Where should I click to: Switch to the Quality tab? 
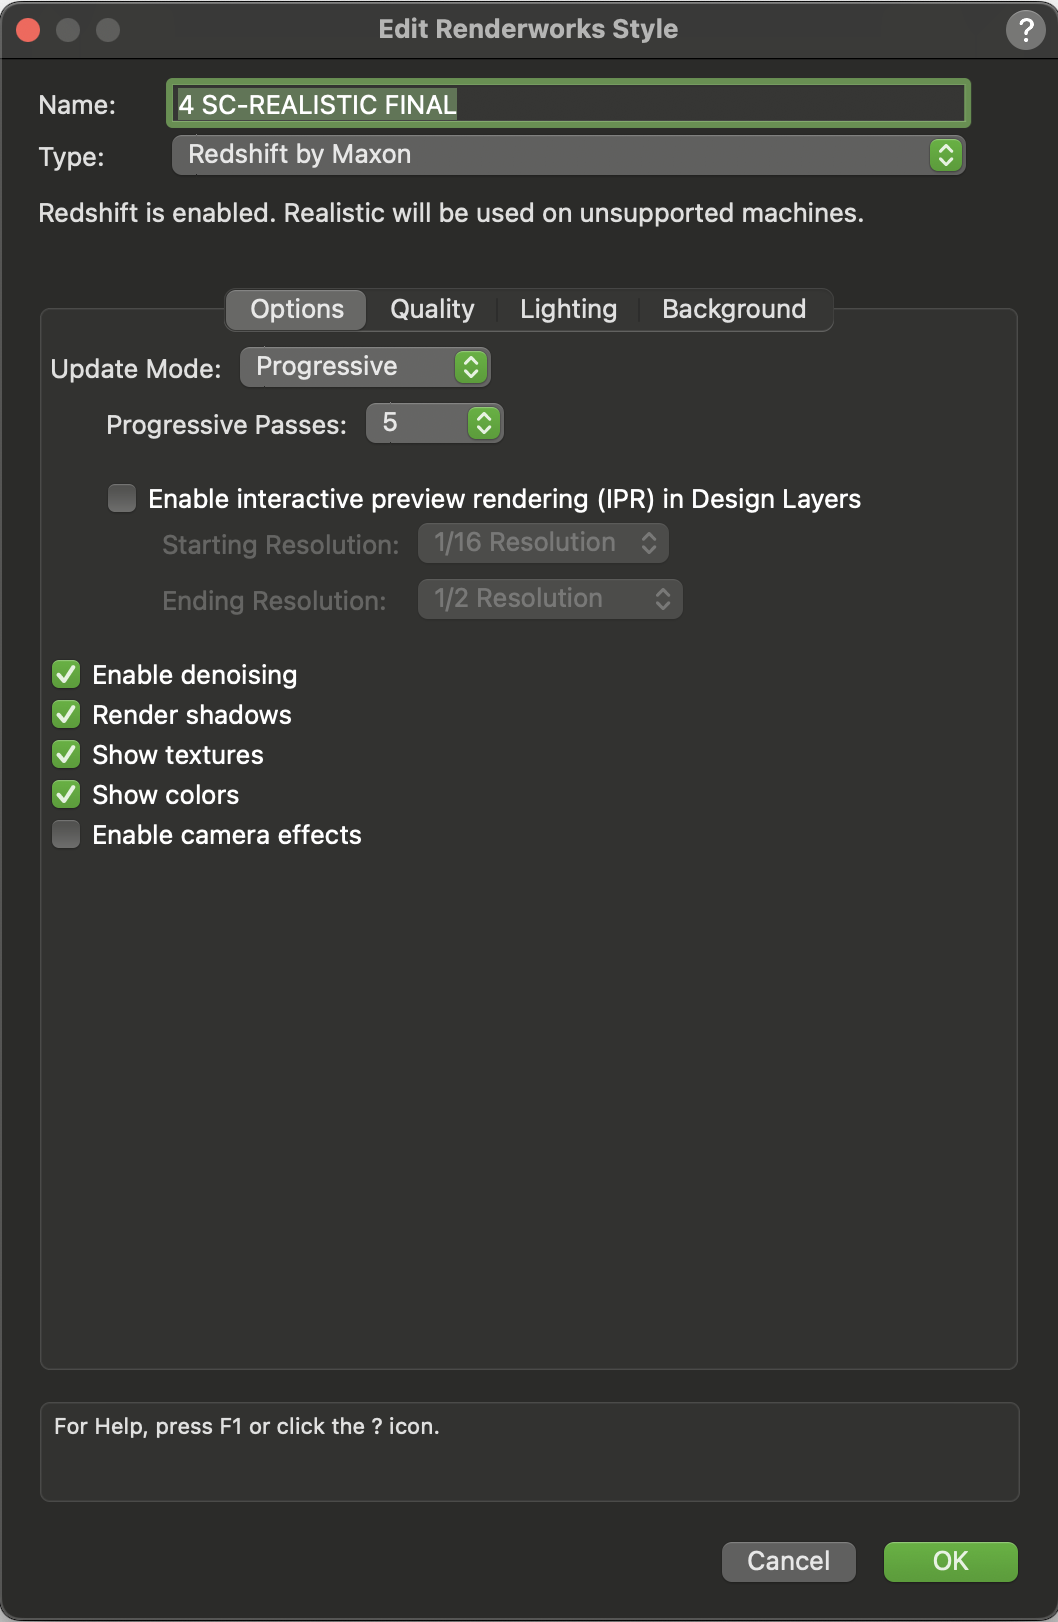point(431,309)
